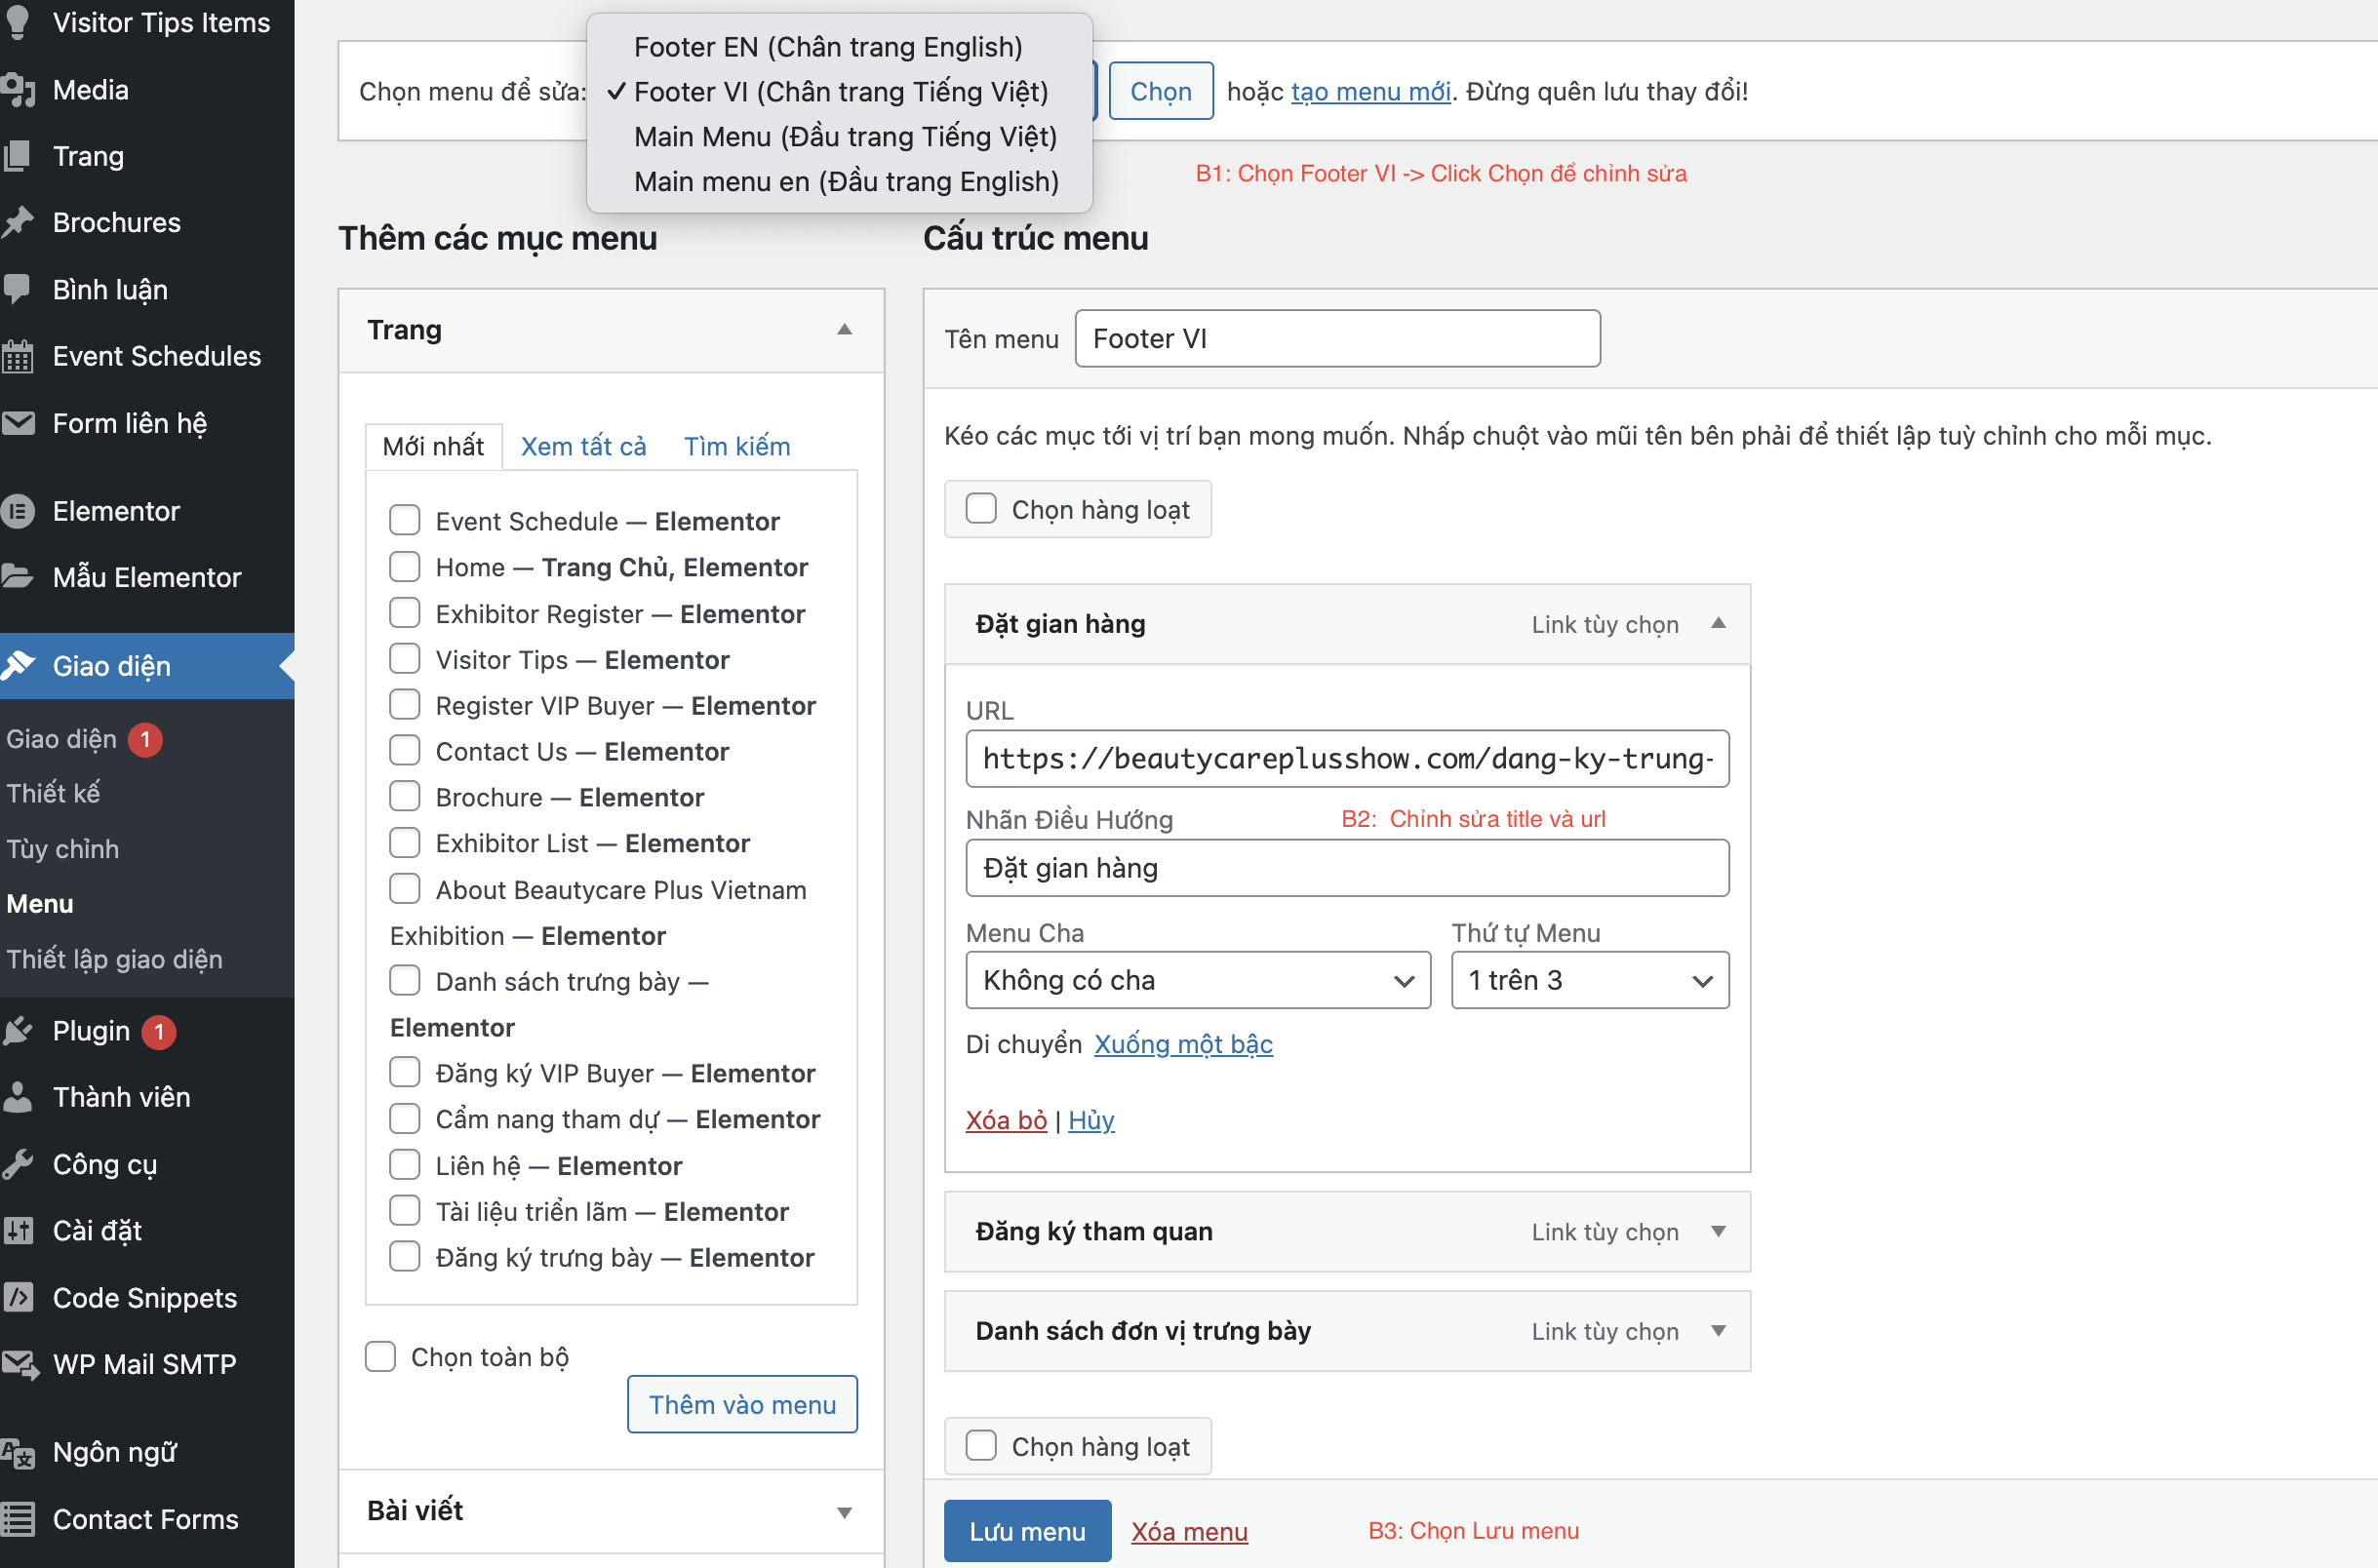
Task: Click the Code Snippets icon
Action: pyautogui.click(x=18, y=1298)
